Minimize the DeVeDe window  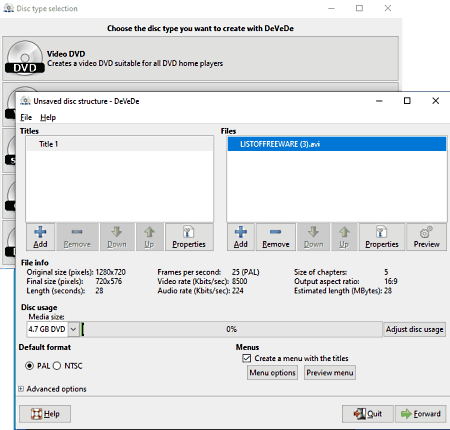(x=379, y=101)
